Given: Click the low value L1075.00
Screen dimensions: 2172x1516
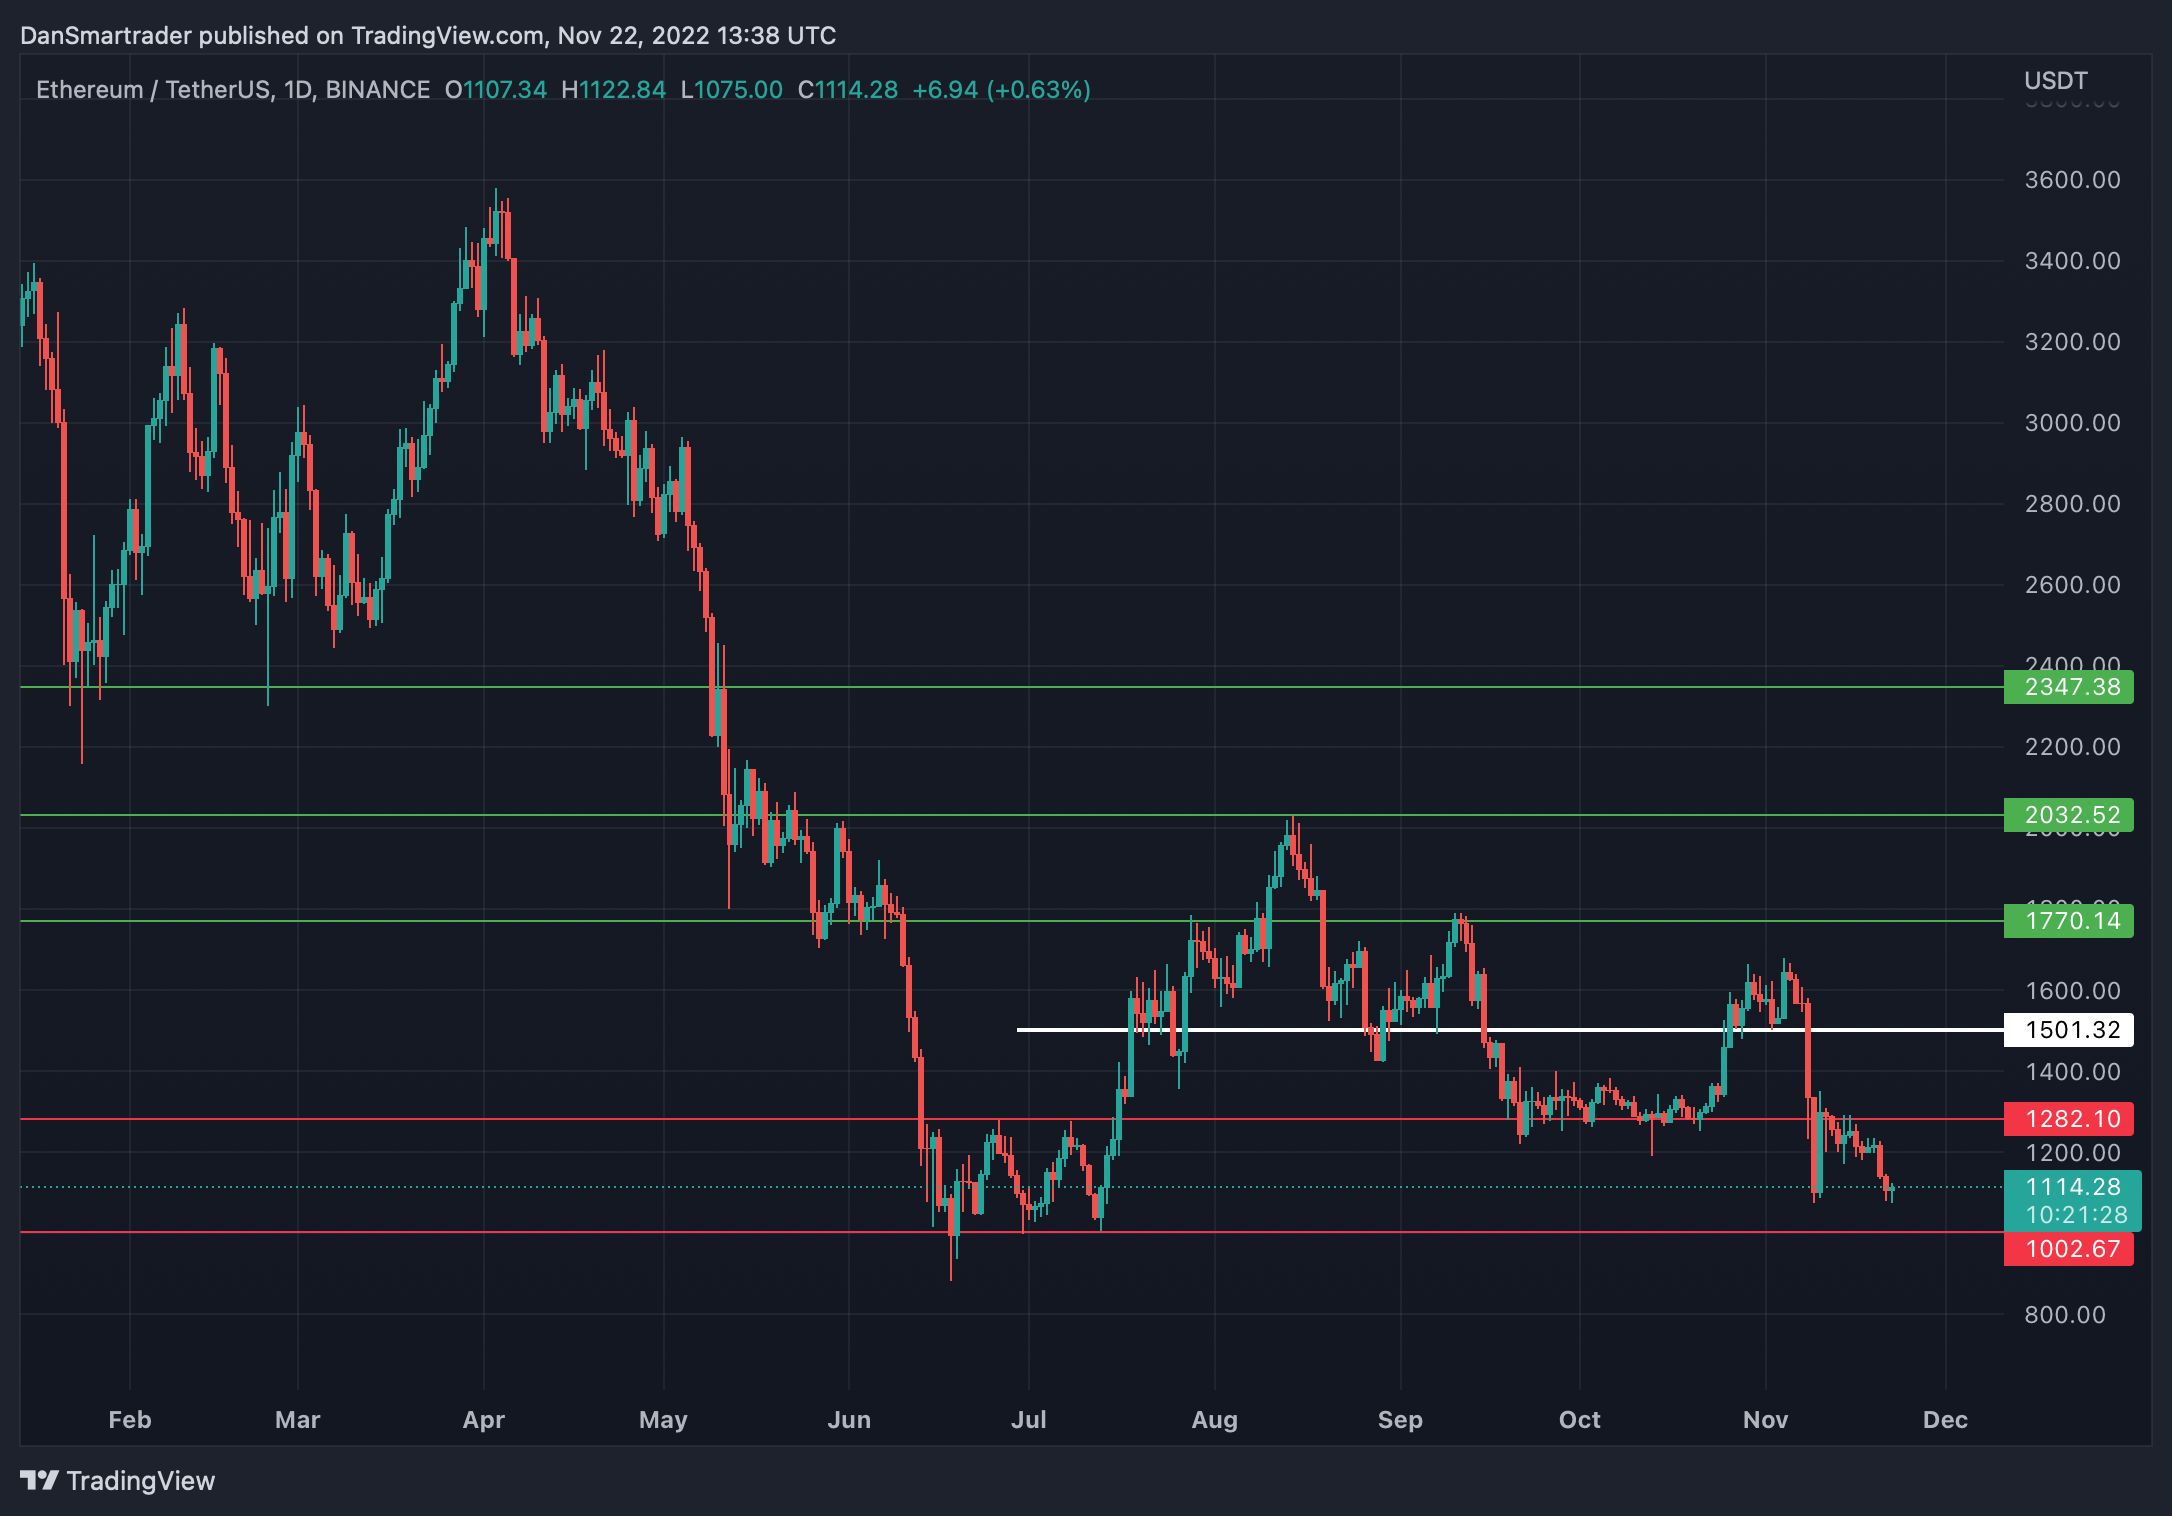Looking at the screenshot, I should (x=732, y=90).
